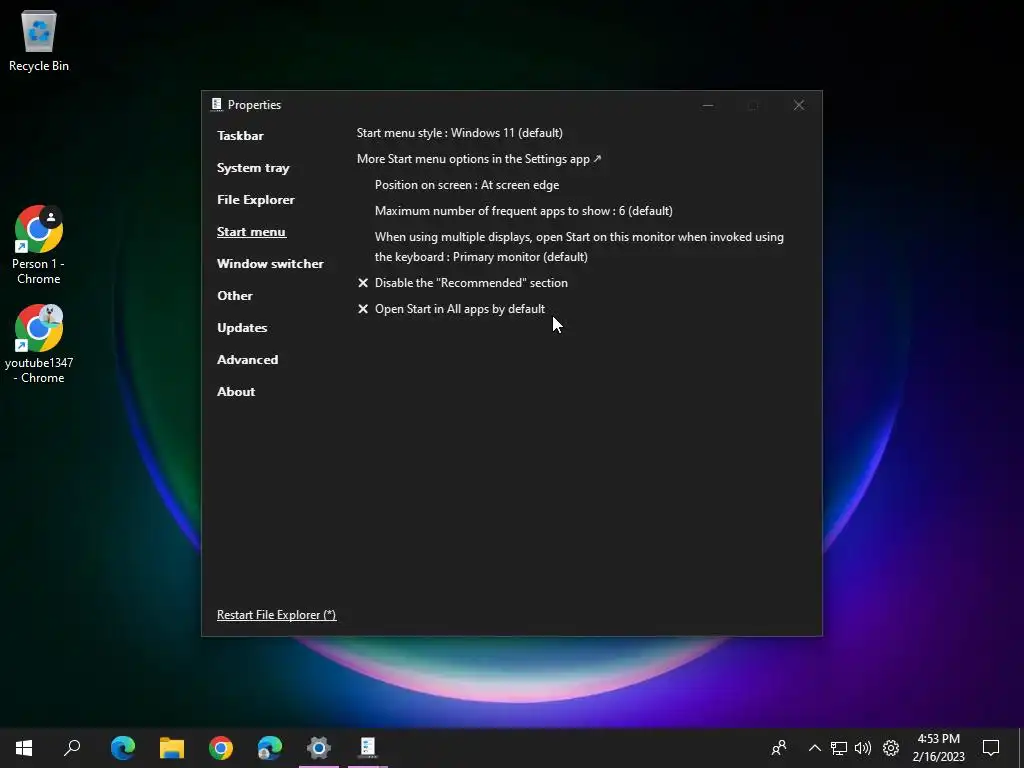Open the Recycle Bin desktop icon
Screen dimensions: 1024x768
(39, 40)
